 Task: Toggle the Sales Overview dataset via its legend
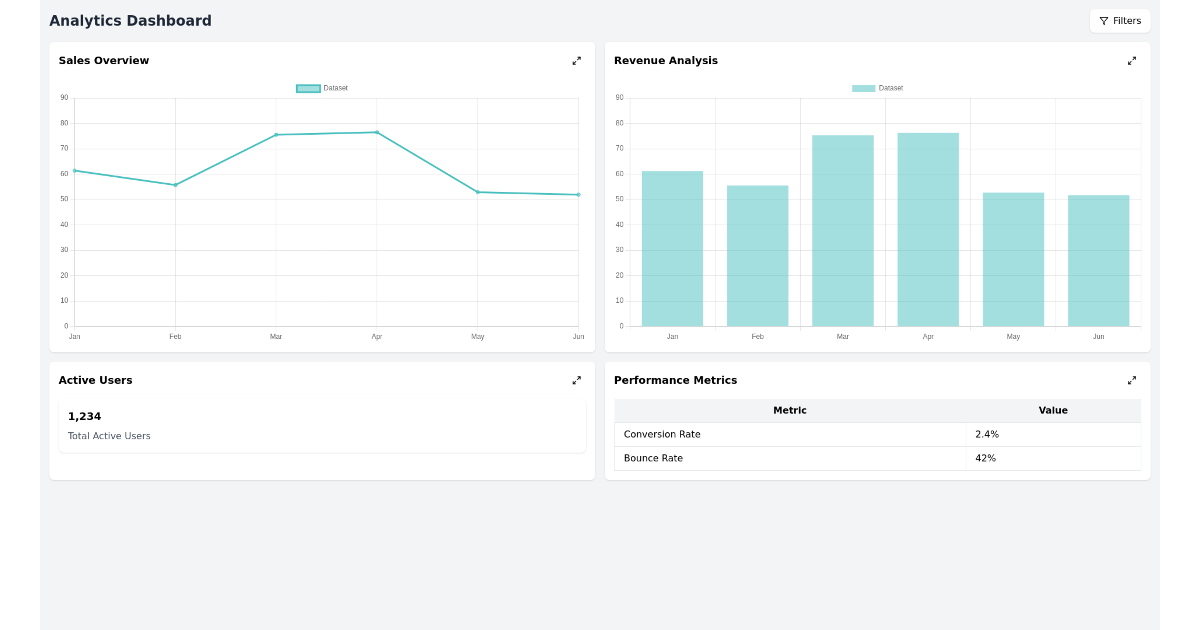[320, 87]
